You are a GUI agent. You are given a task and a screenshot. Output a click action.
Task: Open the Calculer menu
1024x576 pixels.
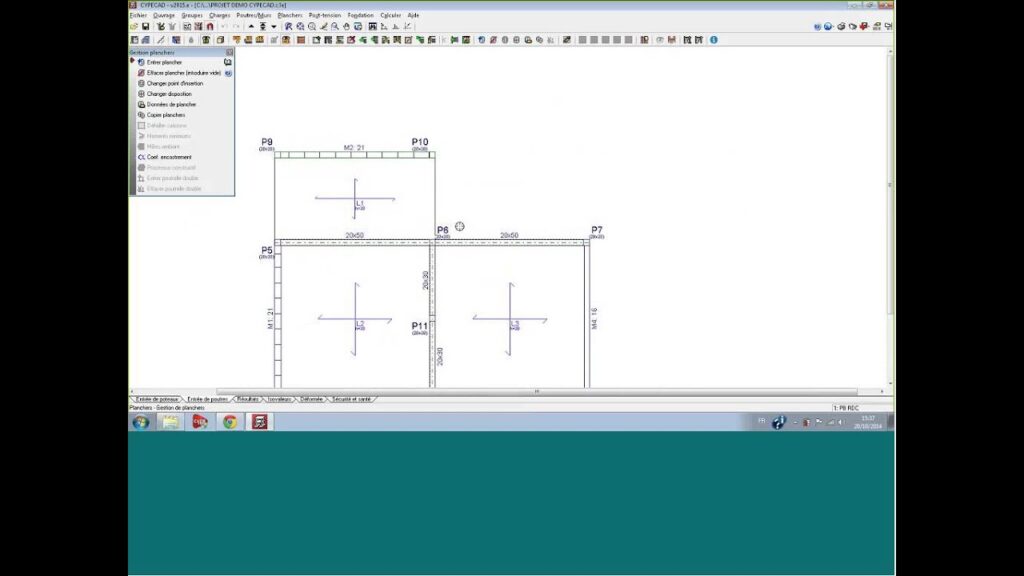[x=390, y=16]
